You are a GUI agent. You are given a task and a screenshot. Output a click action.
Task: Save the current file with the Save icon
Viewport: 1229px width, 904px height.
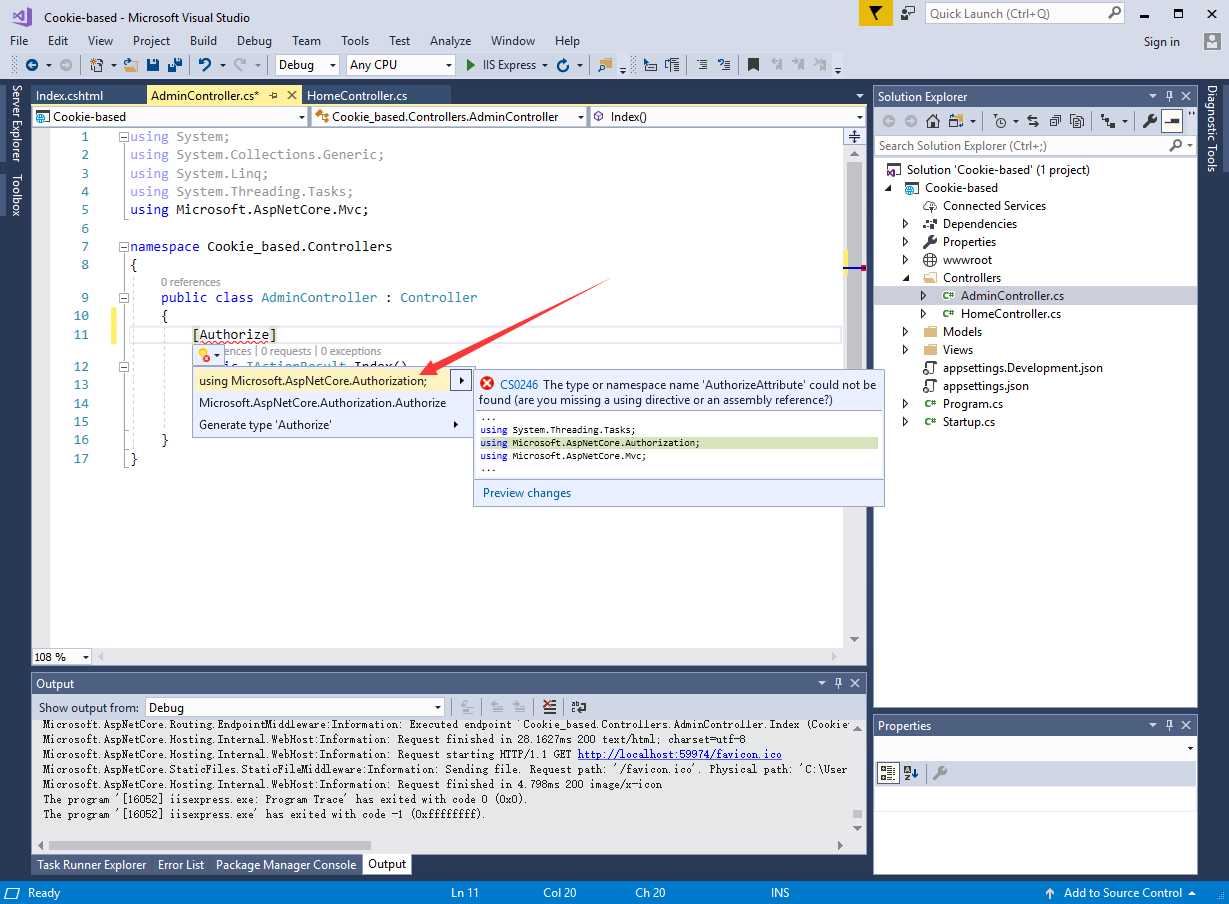click(153, 65)
